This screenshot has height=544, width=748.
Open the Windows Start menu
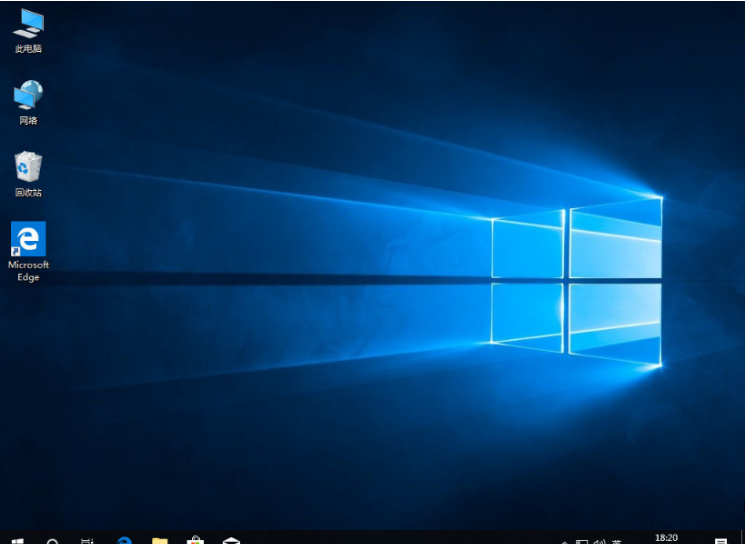(x=17, y=541)
